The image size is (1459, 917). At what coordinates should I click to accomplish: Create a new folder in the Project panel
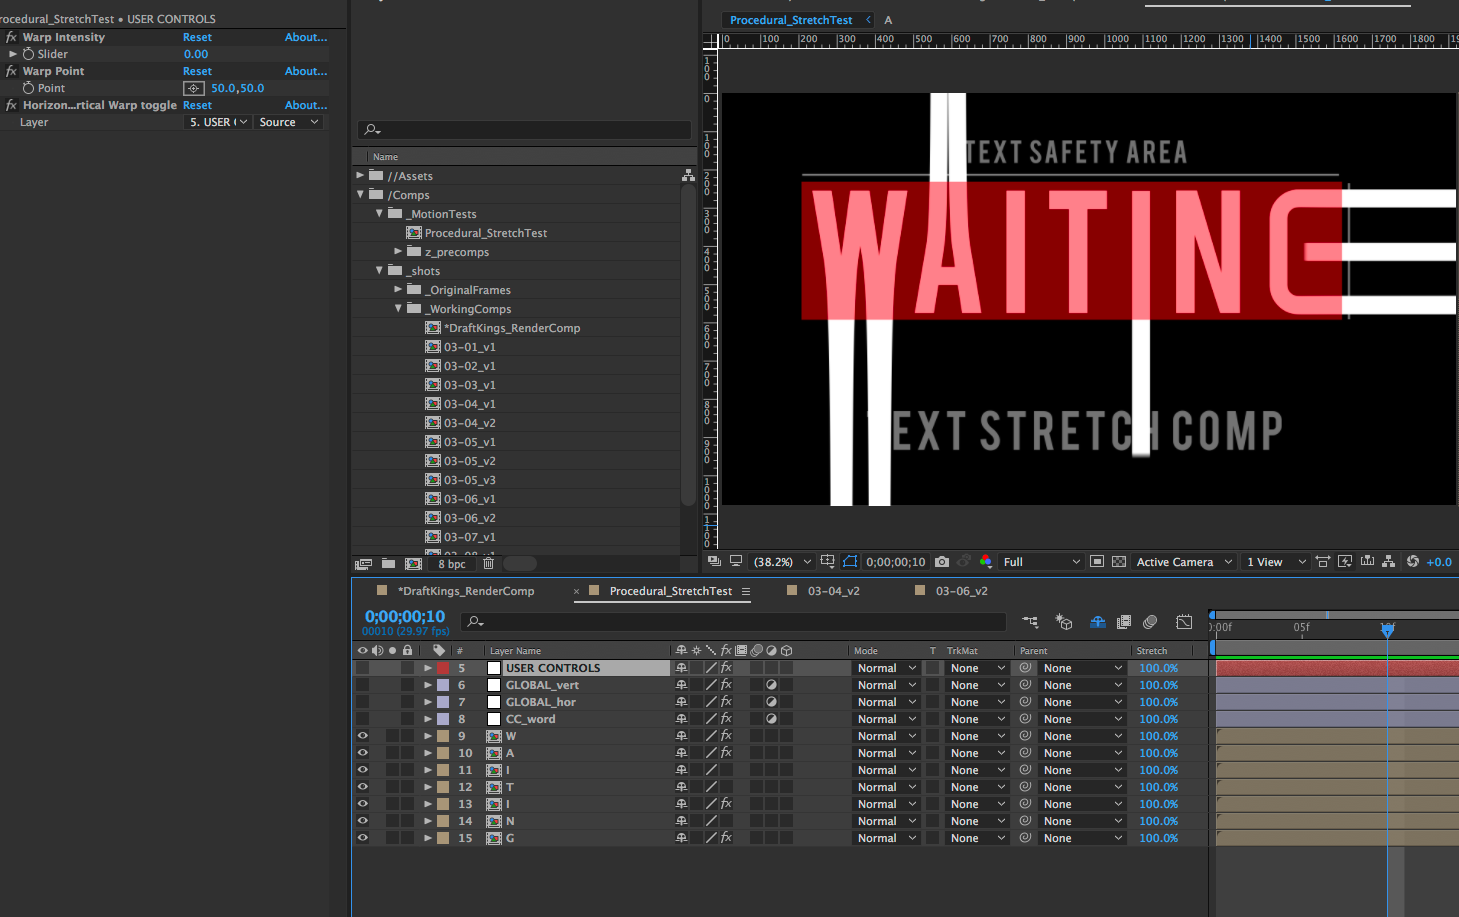tap(388, 564)
